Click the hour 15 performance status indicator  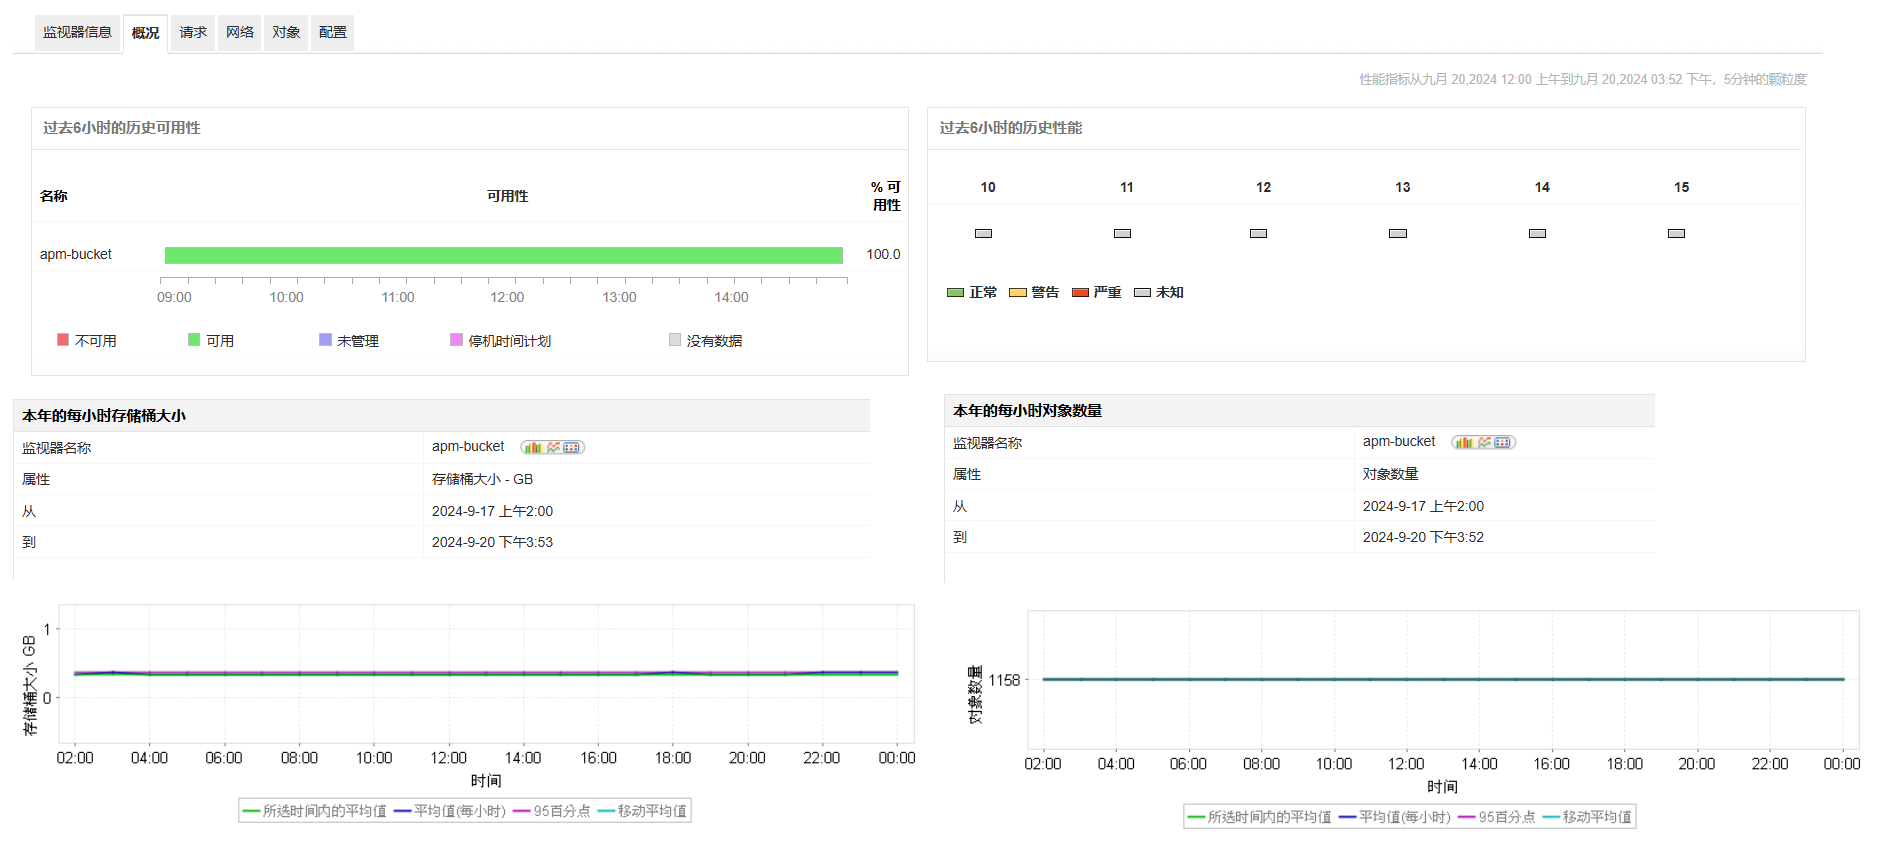(x=1676, y=233)
